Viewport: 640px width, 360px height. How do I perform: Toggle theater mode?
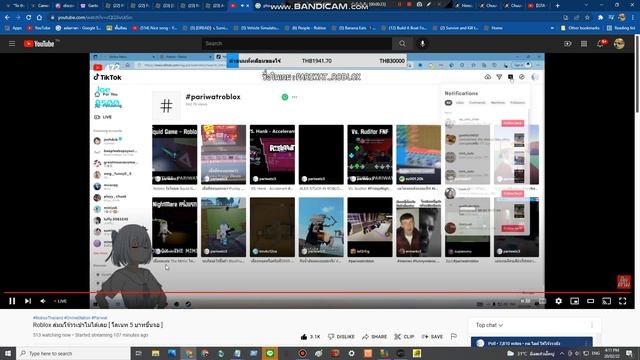click(x=591, y=301)
